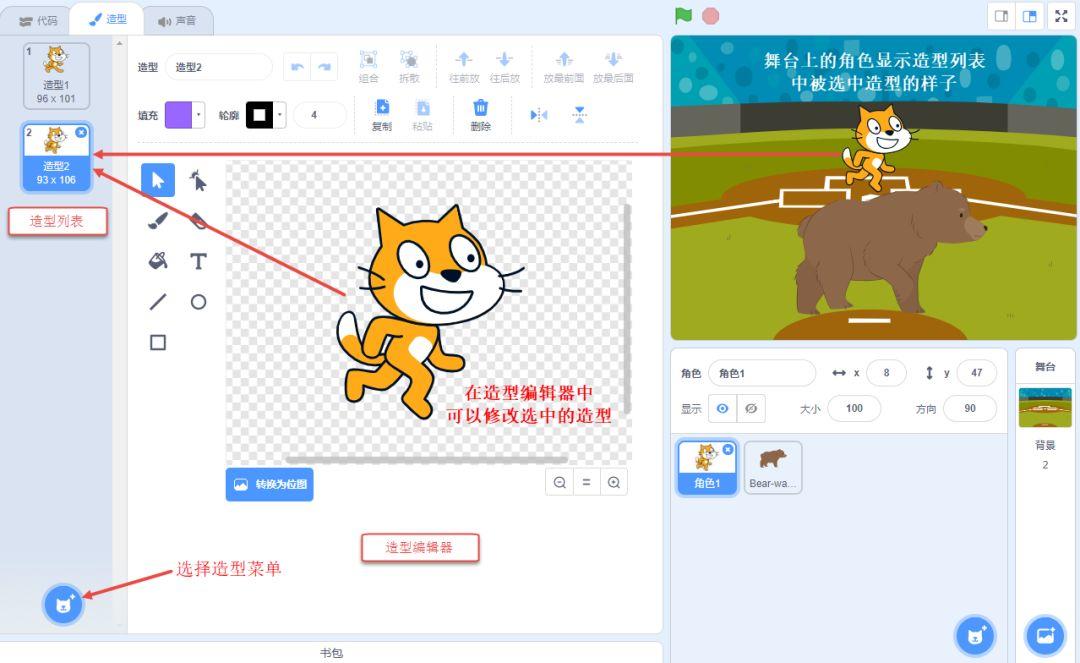Click the canvas horizontal scrollbar
Screen dimensions: 1080x663
click(426, 460)
